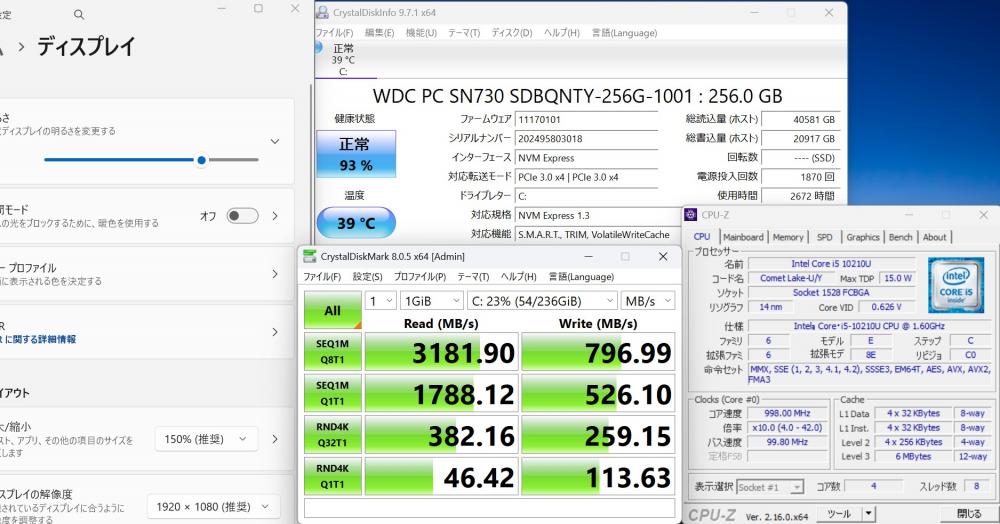Click the 40581 GB total host reads value
Screen dimensions: 1000x524
[800, 119]
